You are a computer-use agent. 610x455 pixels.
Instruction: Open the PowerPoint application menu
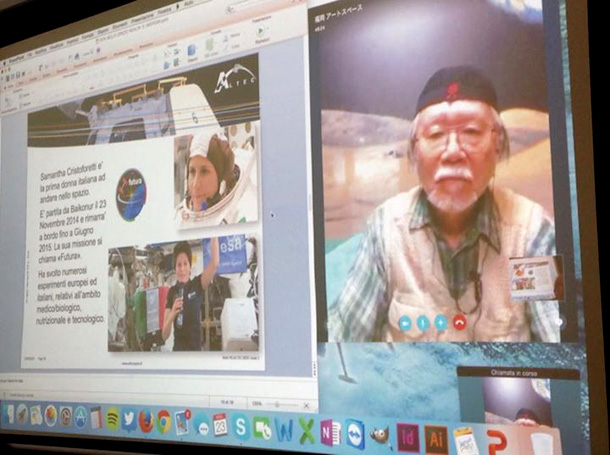tap(16, 61)
